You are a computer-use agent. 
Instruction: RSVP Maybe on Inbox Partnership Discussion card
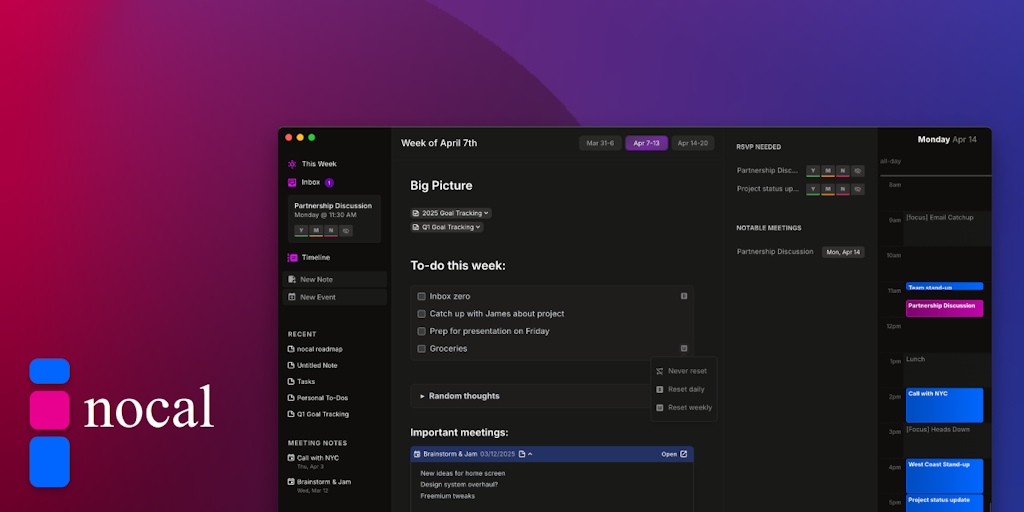click(x=316, y=231)
